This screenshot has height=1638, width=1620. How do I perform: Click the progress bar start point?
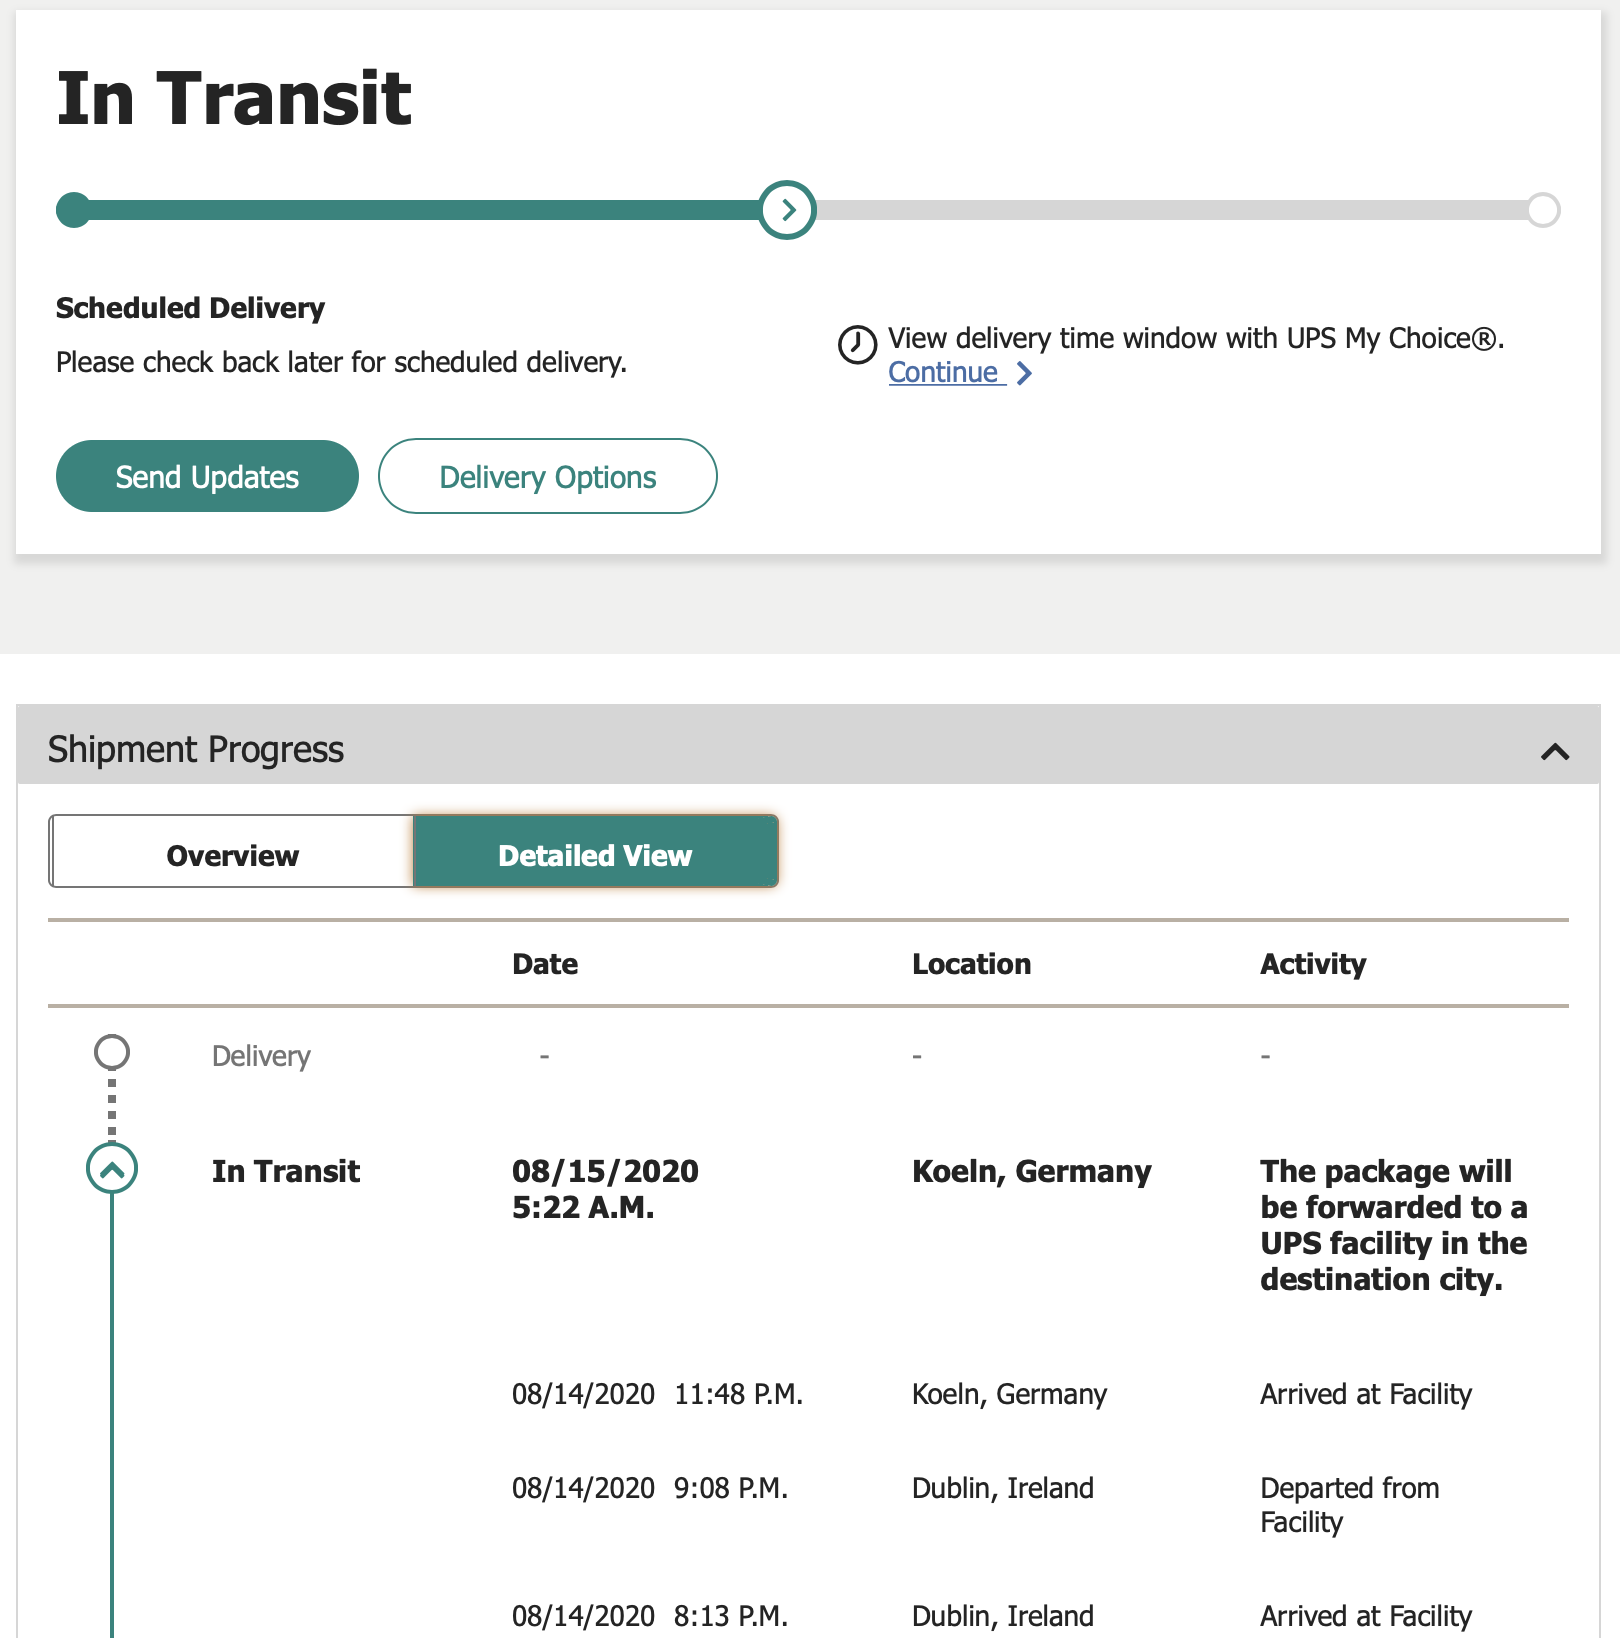pos(73,210)
